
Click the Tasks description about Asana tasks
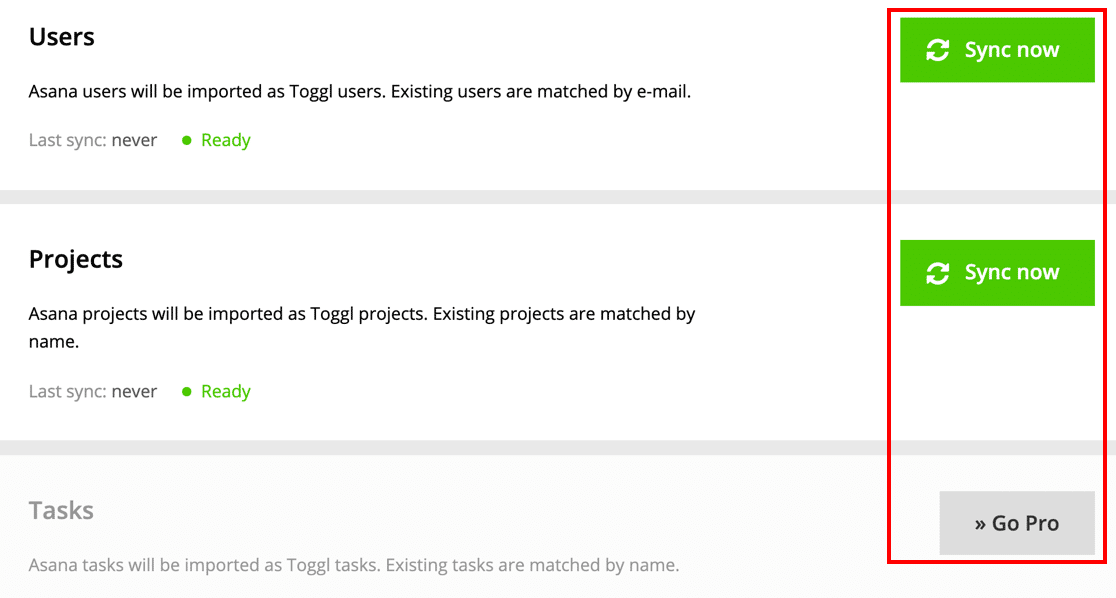pos(354,565)
